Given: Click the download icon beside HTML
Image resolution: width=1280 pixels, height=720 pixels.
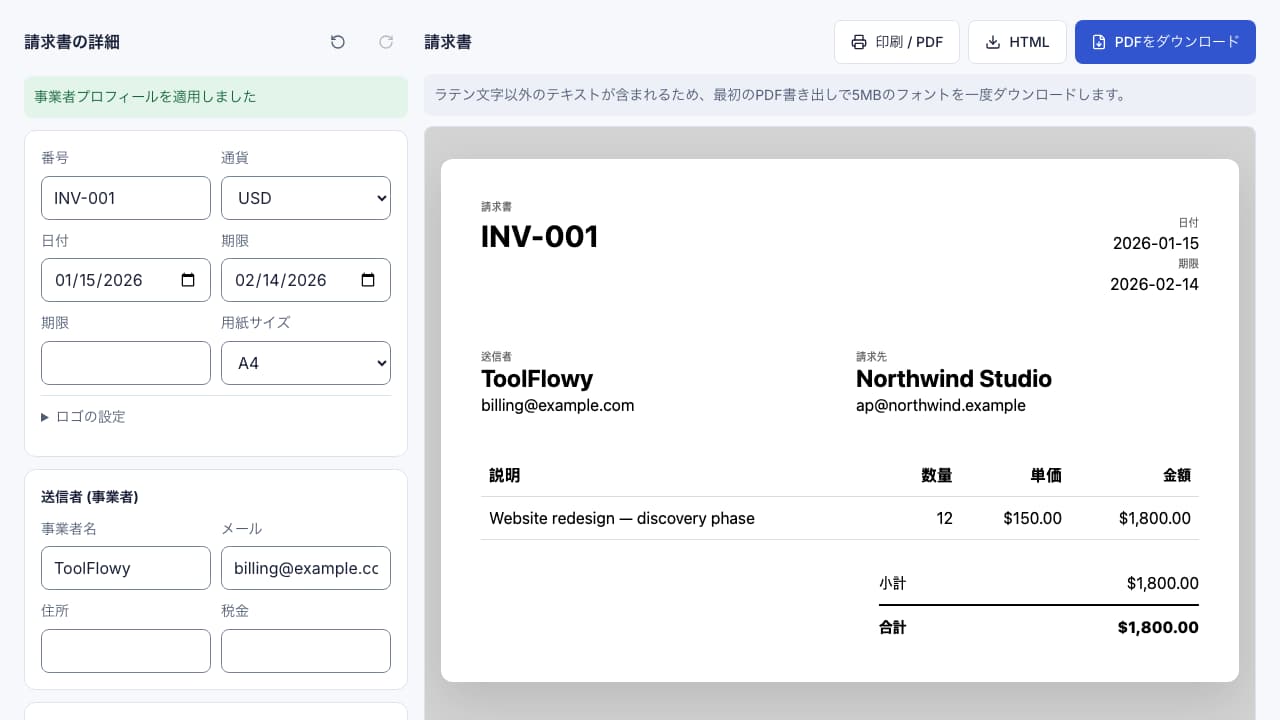Looking at the screenshot, I should [993, 42].
